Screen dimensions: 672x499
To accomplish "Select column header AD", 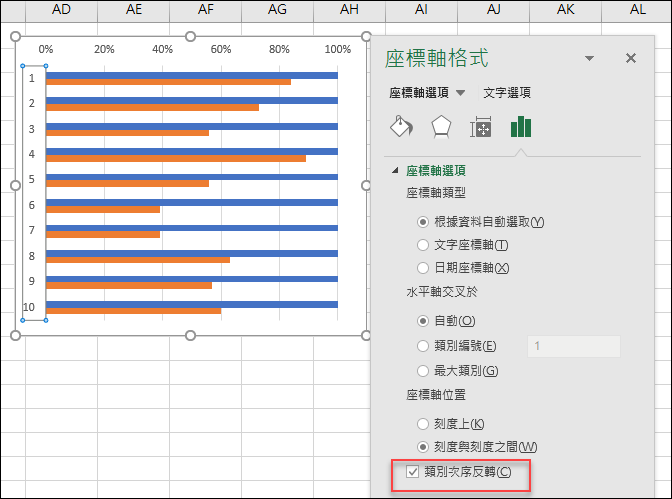I will pyautogui.click(x=61, y=9).
